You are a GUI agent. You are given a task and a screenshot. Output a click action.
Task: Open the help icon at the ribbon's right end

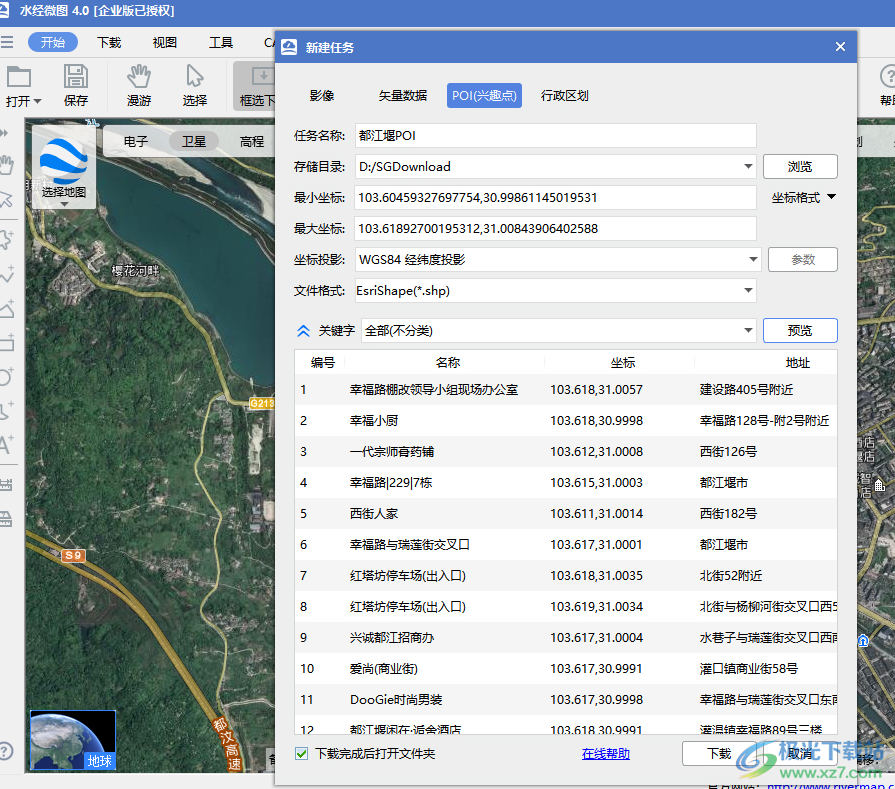pos(888,77)
